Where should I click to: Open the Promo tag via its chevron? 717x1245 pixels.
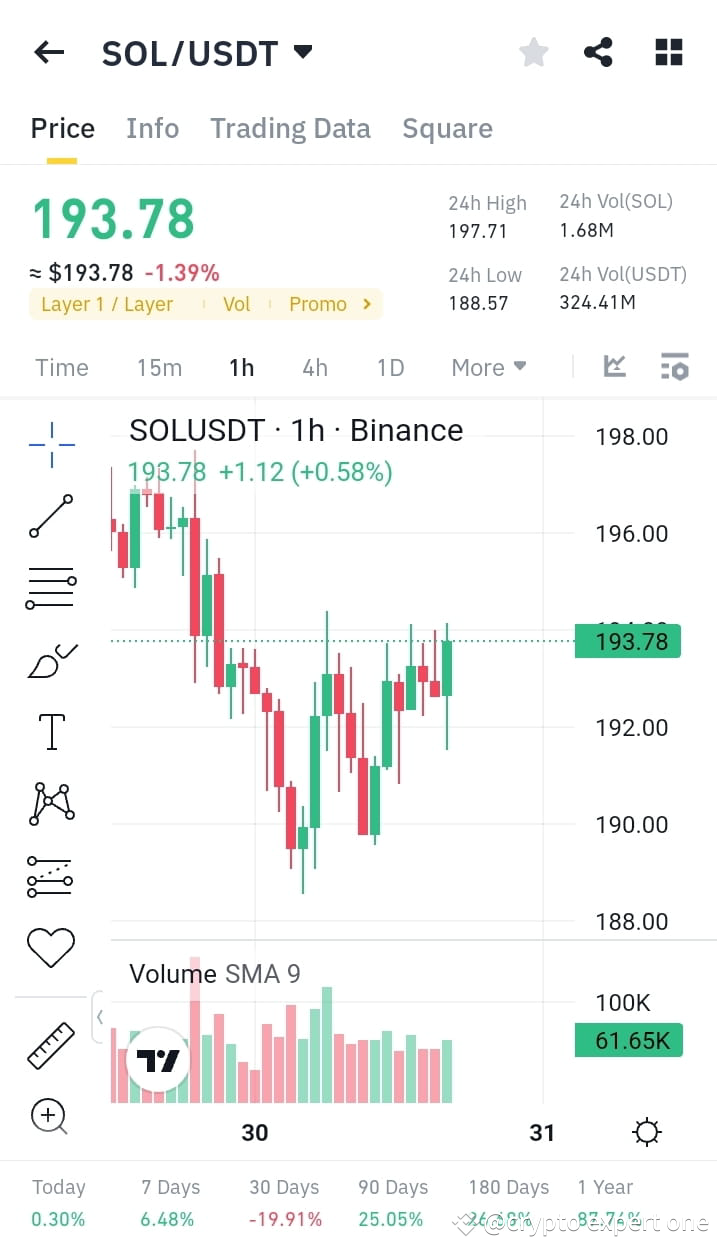367,304
